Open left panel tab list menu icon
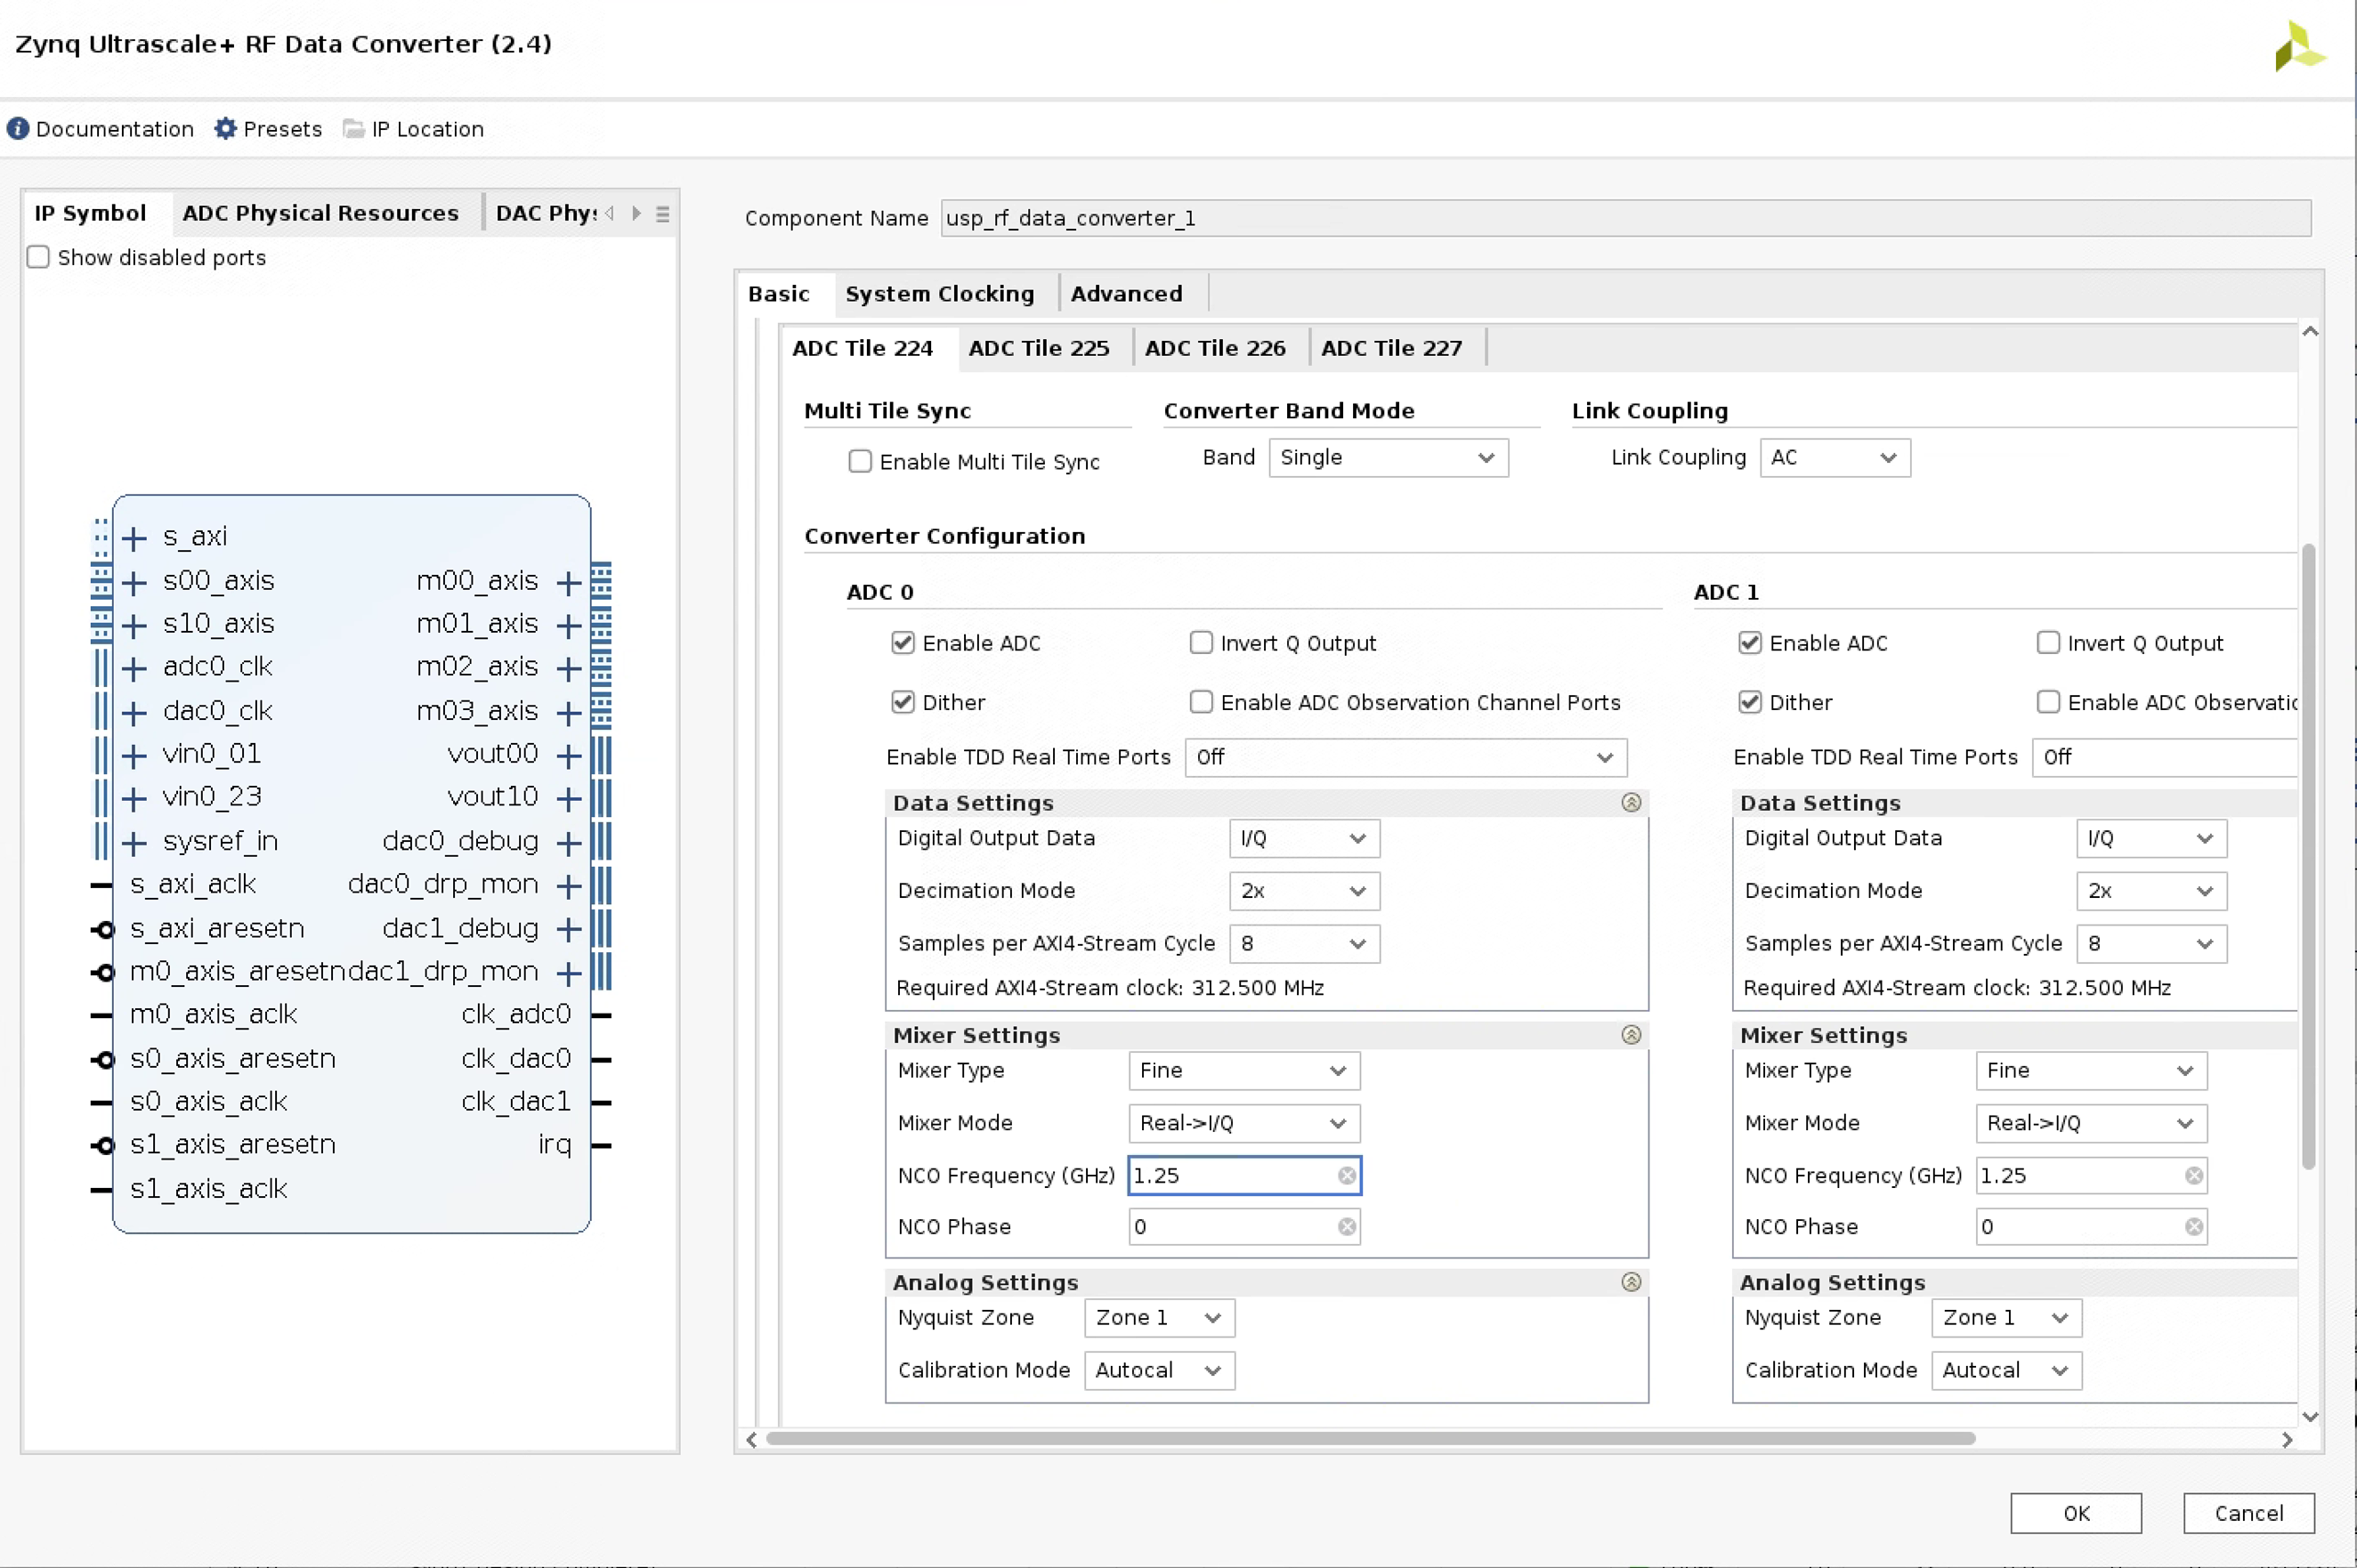This screenshot has height=1568, width=2357. pyautogui.click(x=662, y=214)
